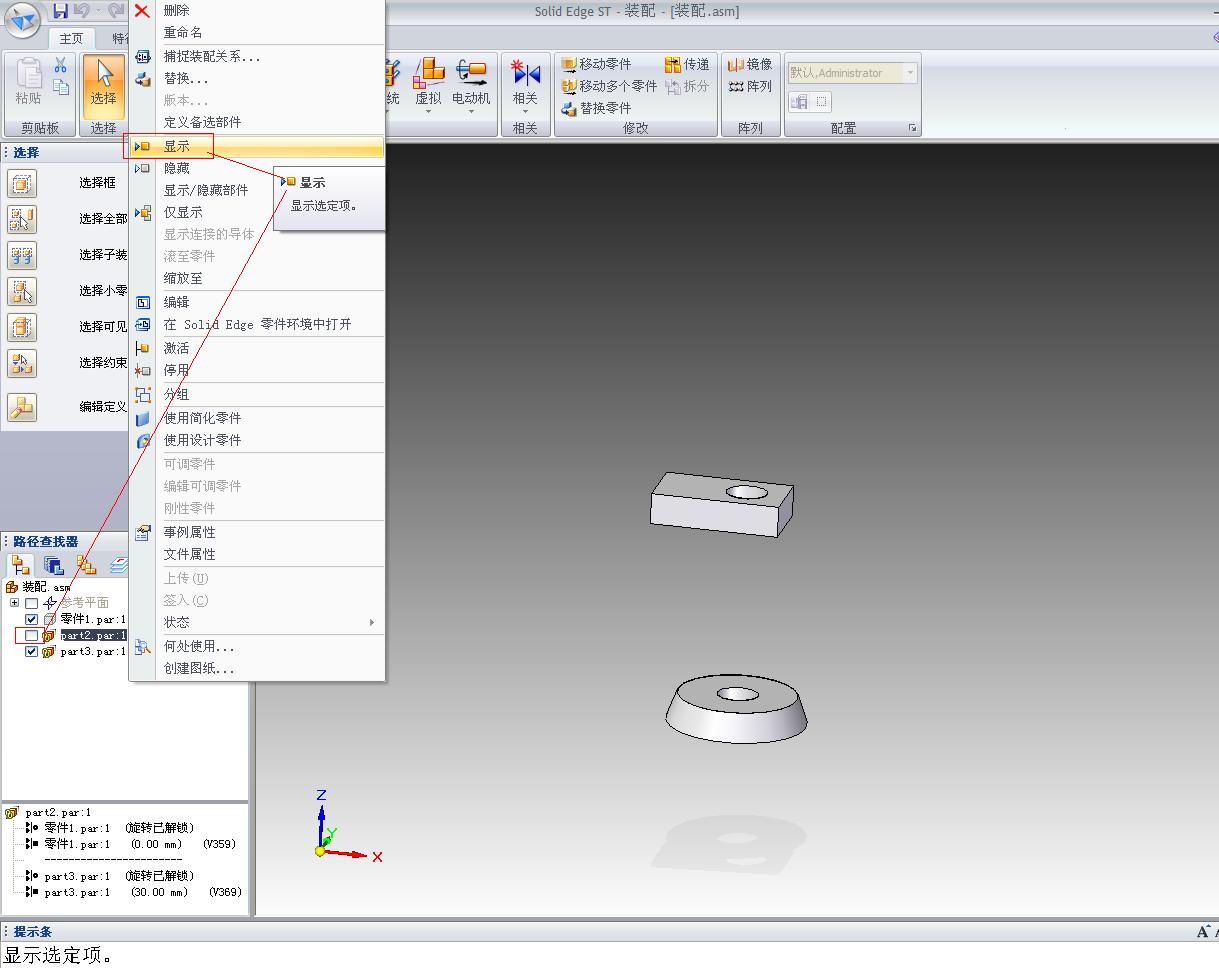
Task: Choose 仅显示 from the context menu
Action: pos(257,212)
